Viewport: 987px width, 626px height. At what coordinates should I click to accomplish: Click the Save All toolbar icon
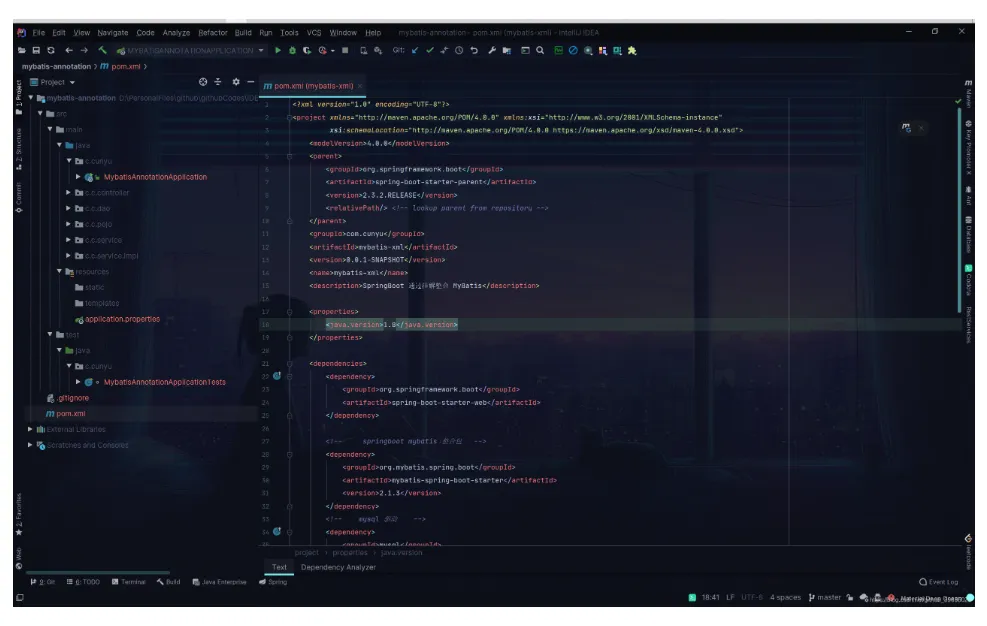click(37, 50)
